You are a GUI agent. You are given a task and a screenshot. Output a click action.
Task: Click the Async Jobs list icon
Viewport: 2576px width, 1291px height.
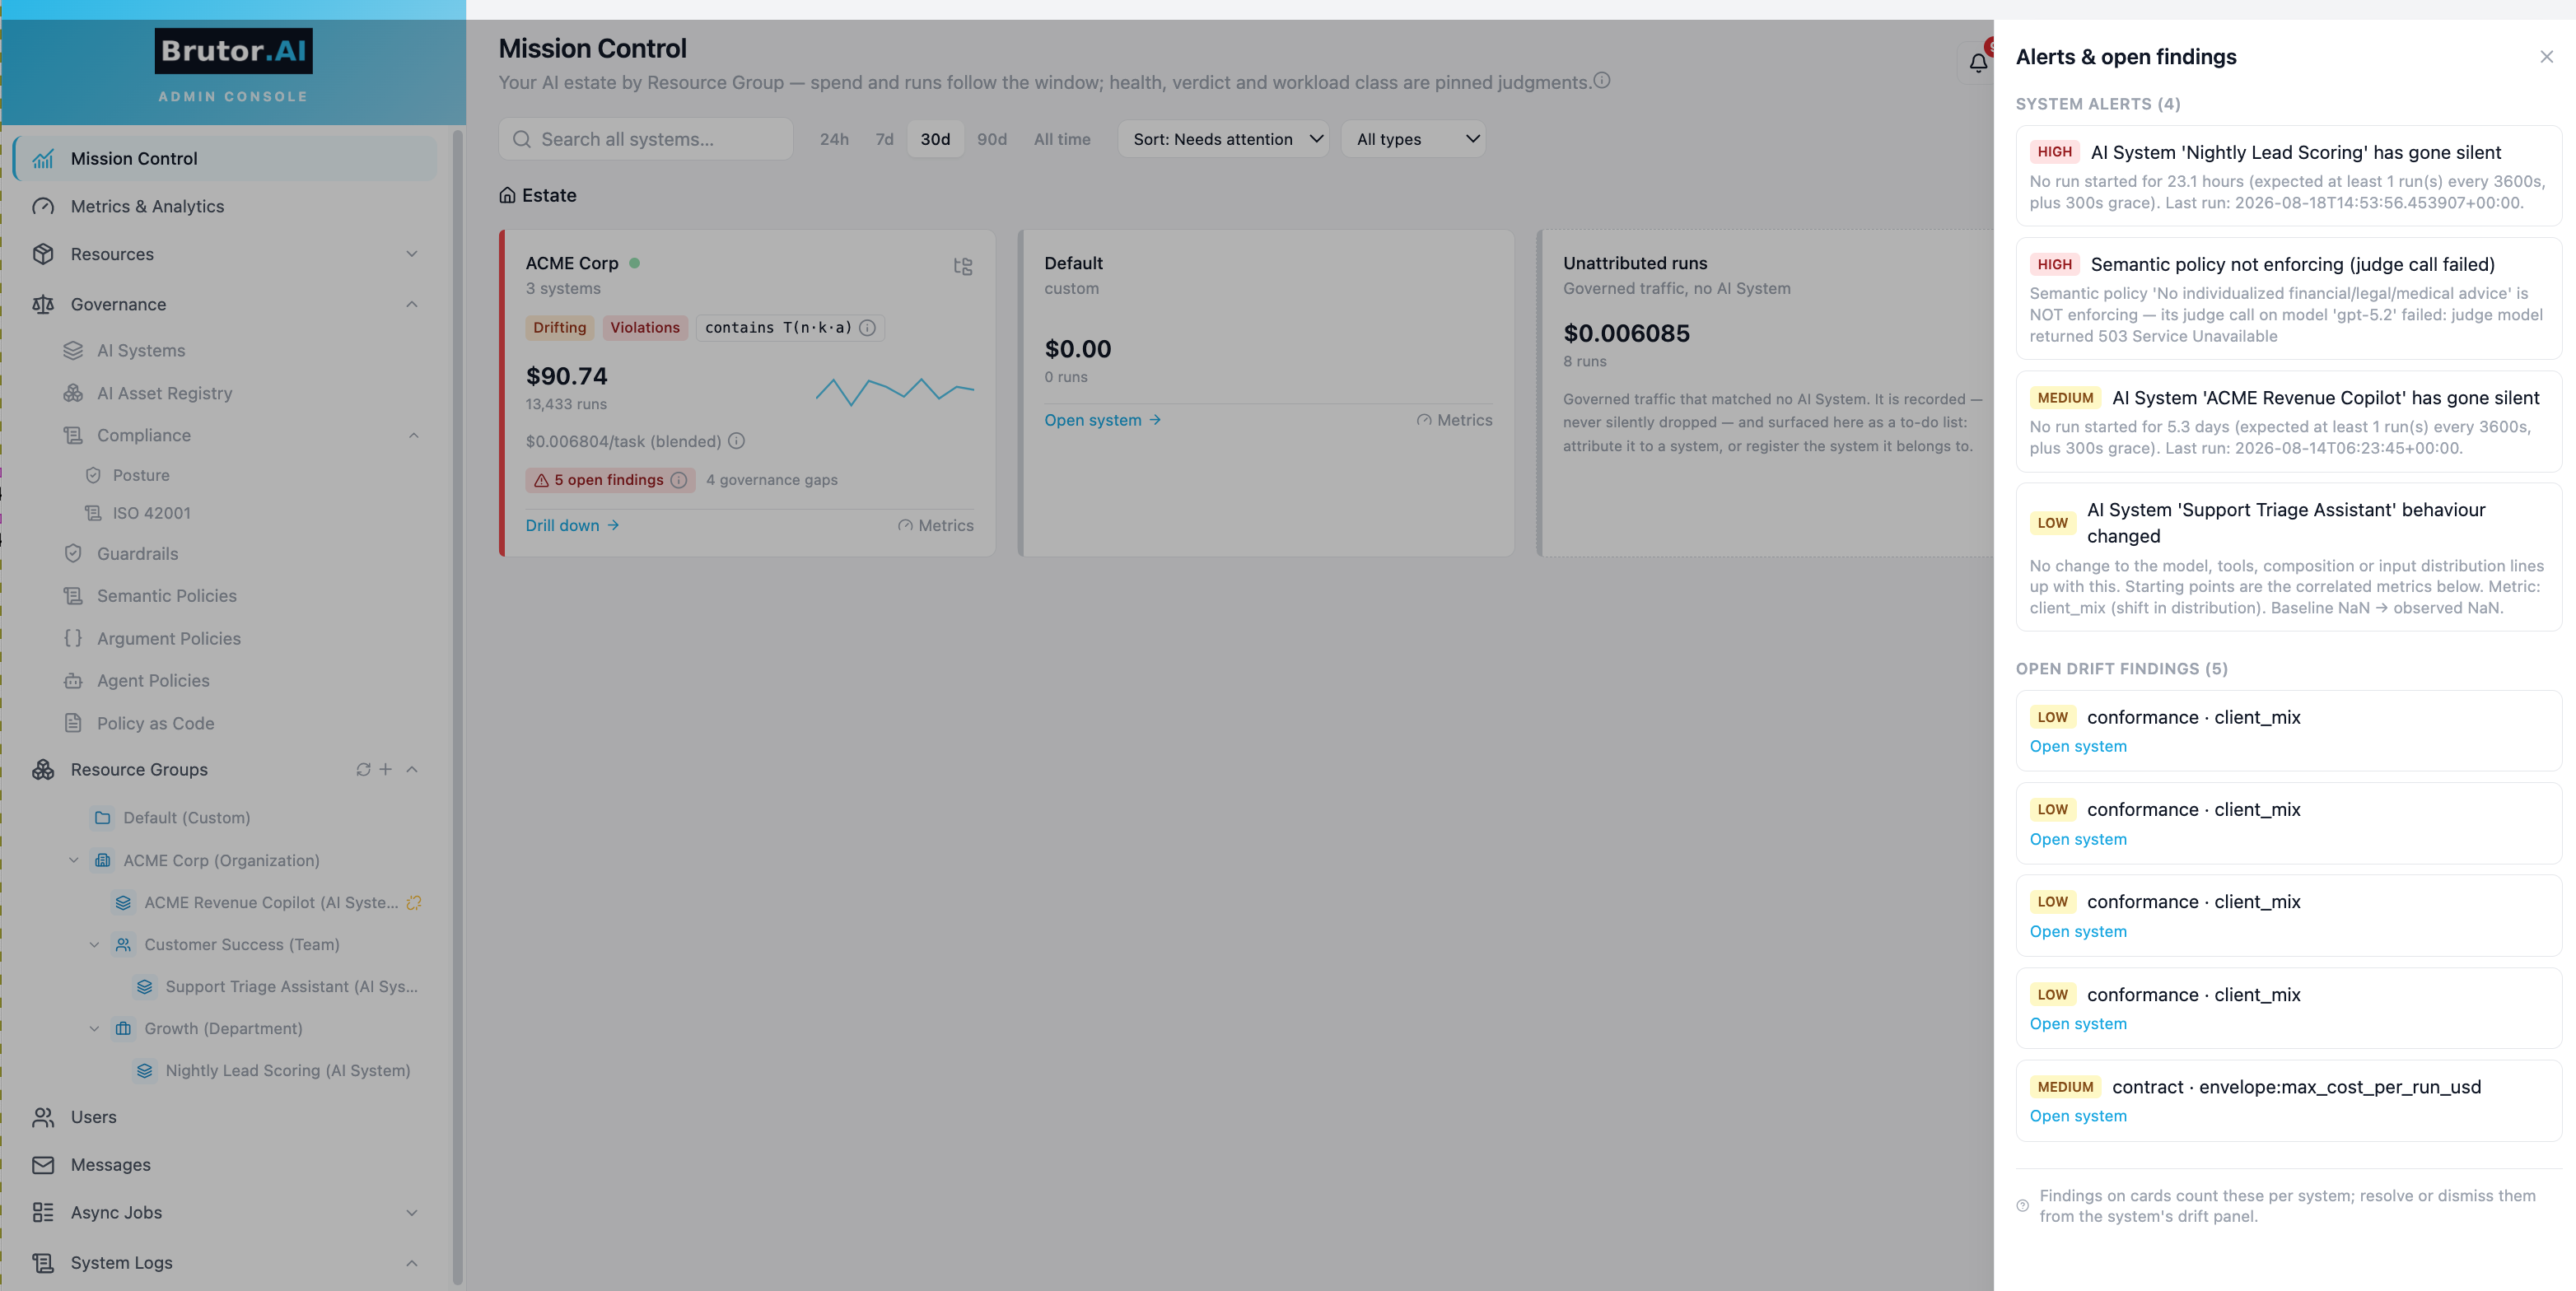pos(43,1213)
